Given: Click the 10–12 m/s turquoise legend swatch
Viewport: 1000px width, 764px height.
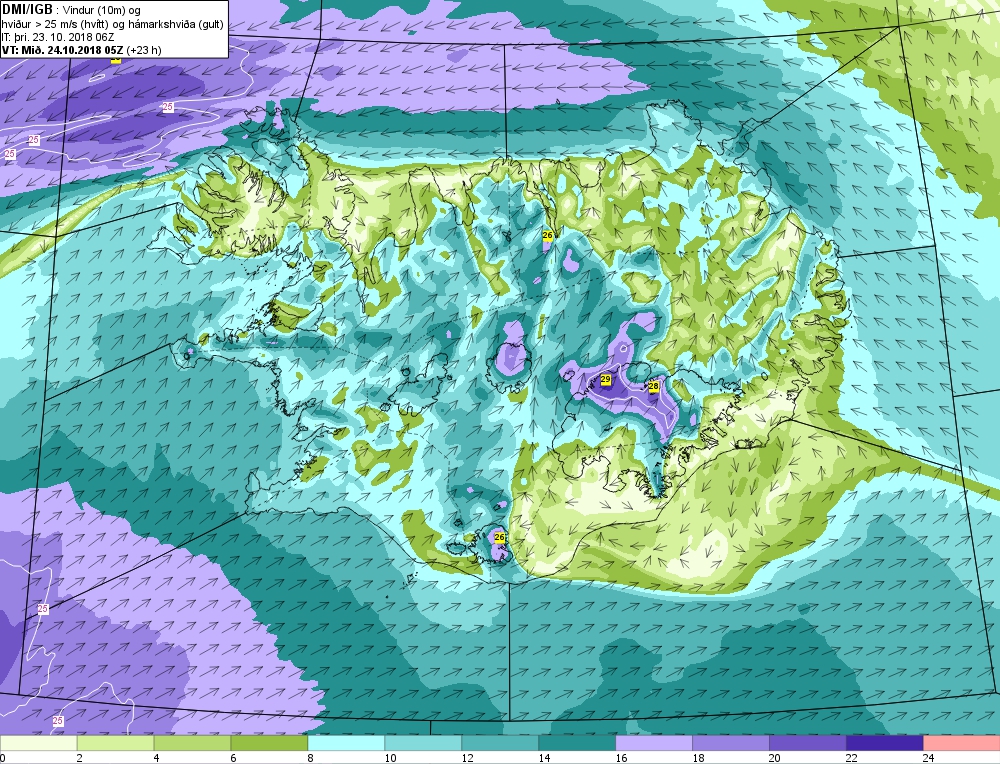Looking at the screenshot, I should (423, 743).
